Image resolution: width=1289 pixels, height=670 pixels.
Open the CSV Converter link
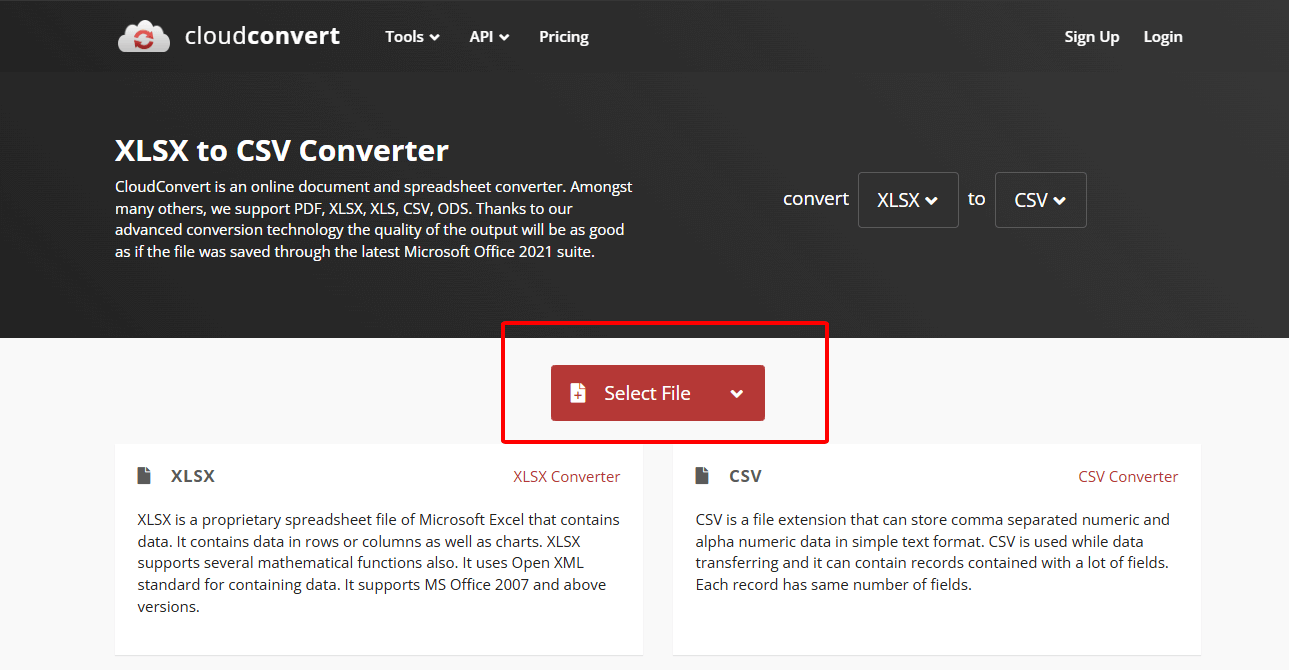point(1128,477)
